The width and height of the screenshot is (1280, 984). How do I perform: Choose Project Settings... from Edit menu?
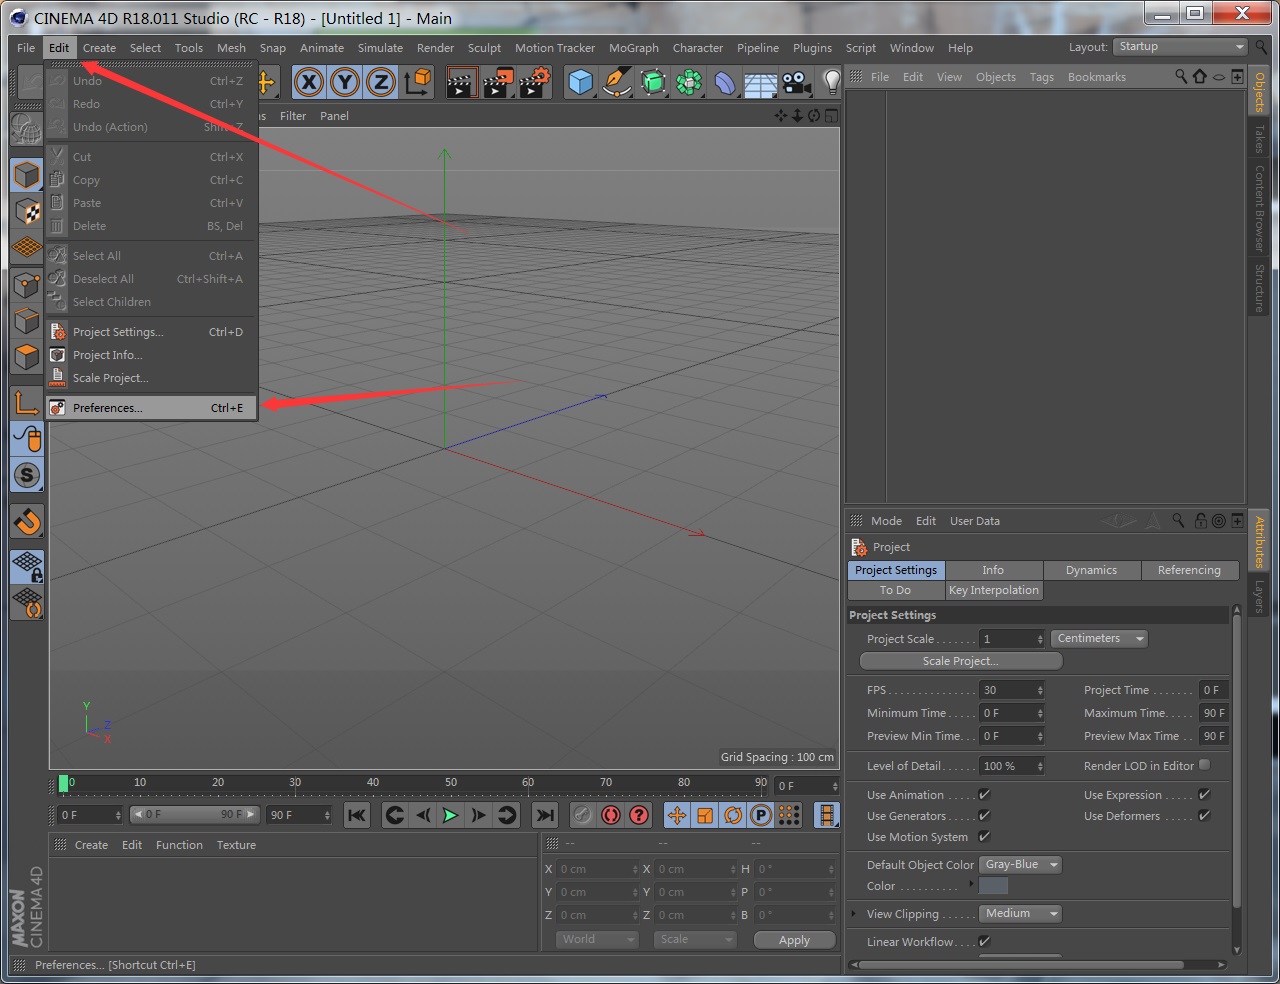[152, 332]
